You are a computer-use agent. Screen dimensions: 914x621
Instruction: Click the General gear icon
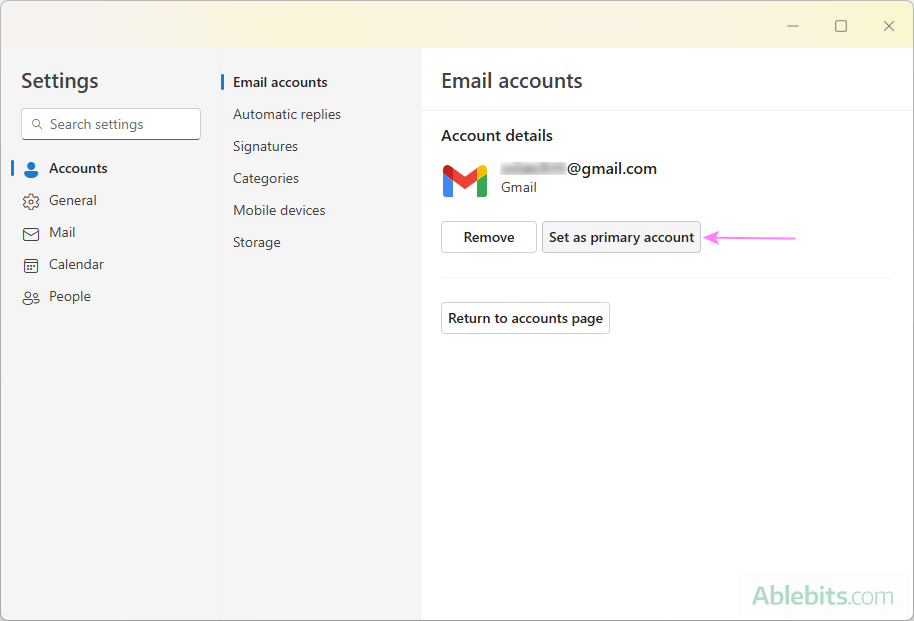click(x=31, y=201)
